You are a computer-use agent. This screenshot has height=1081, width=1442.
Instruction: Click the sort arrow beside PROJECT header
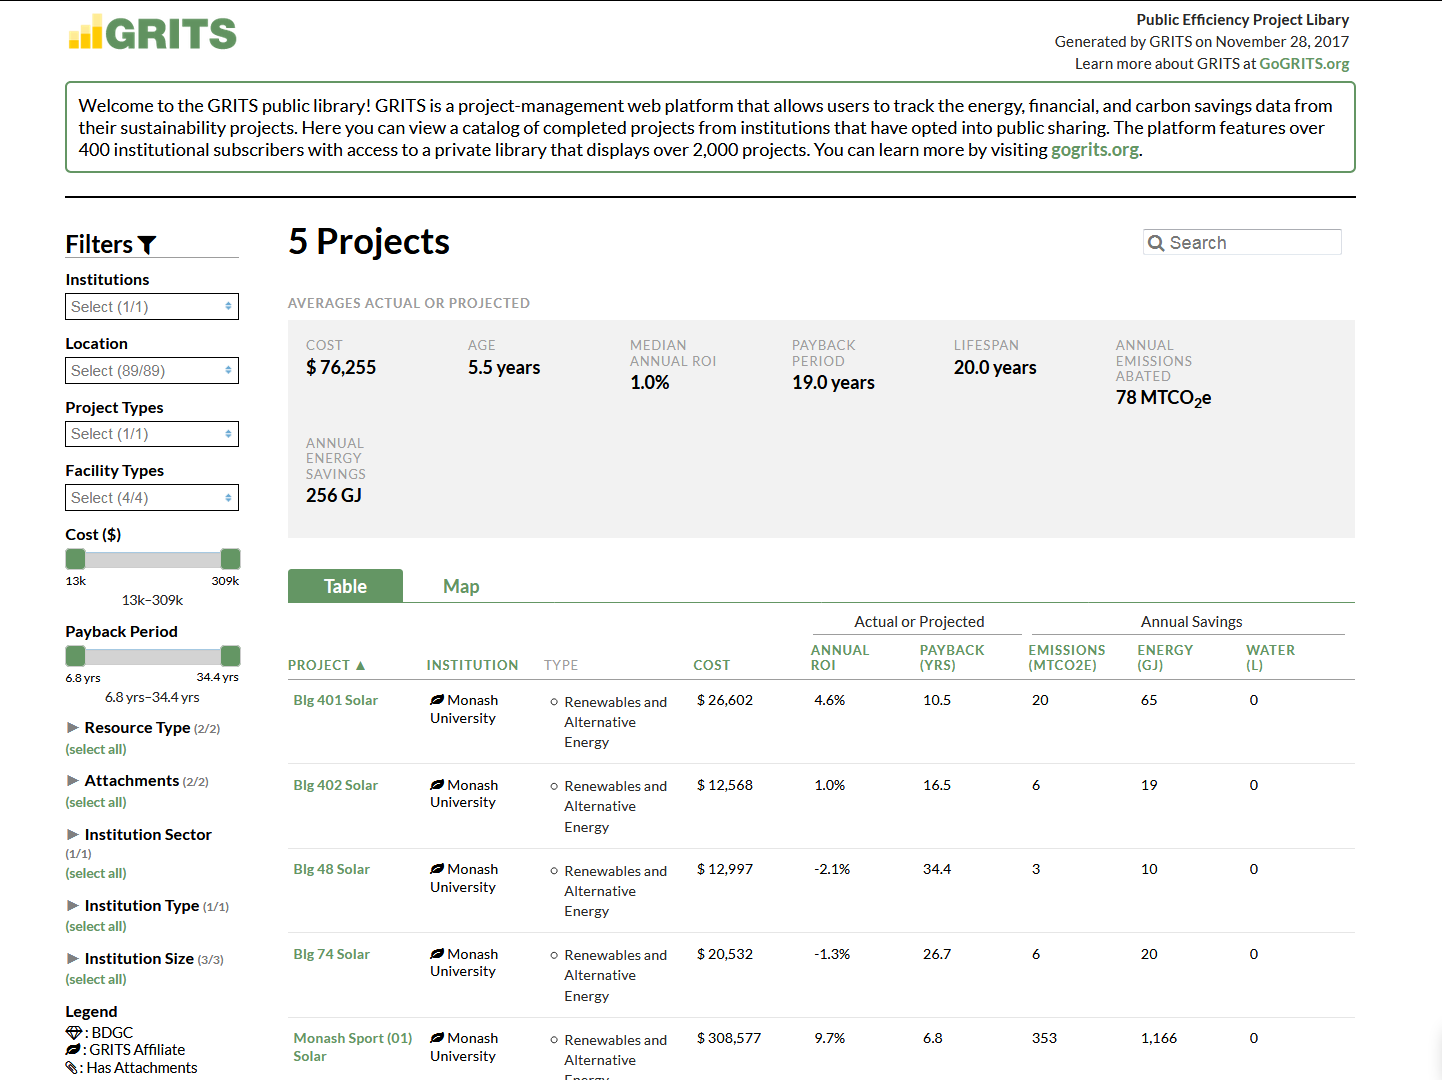(x=360, y=665)
